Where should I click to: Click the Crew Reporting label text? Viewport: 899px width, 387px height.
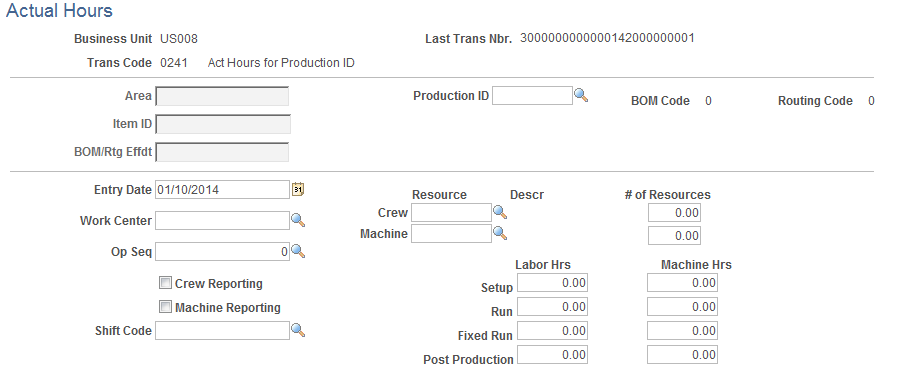(x=218, y=283)
